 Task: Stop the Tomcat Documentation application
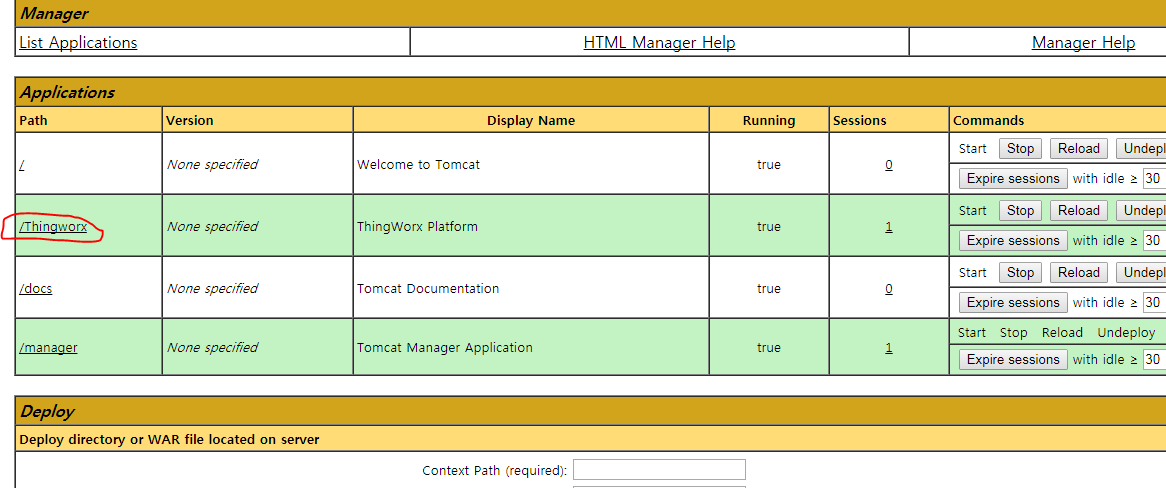tap(1020, 272)
